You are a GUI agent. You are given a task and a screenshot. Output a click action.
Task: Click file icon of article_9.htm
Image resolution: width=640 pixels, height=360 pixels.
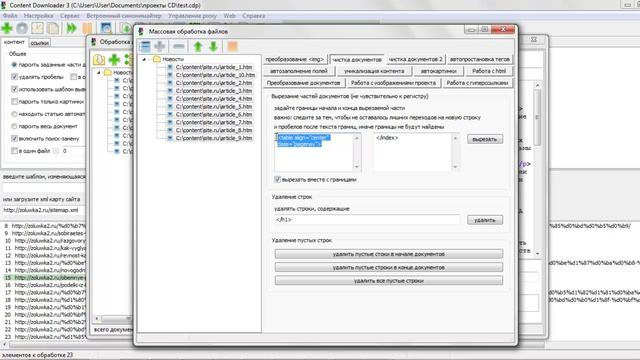point(170,138)
